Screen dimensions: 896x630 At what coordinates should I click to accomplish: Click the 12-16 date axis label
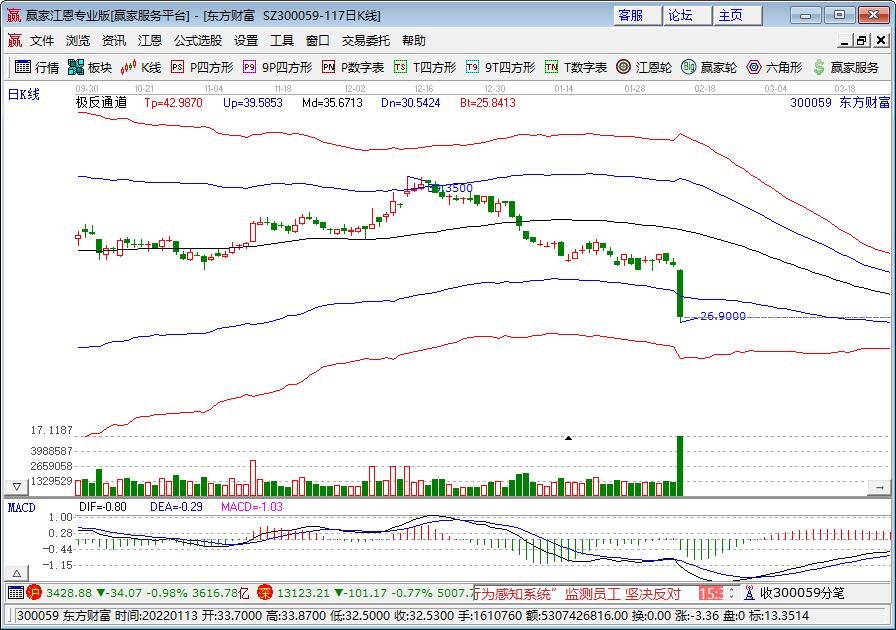point(424,89)
